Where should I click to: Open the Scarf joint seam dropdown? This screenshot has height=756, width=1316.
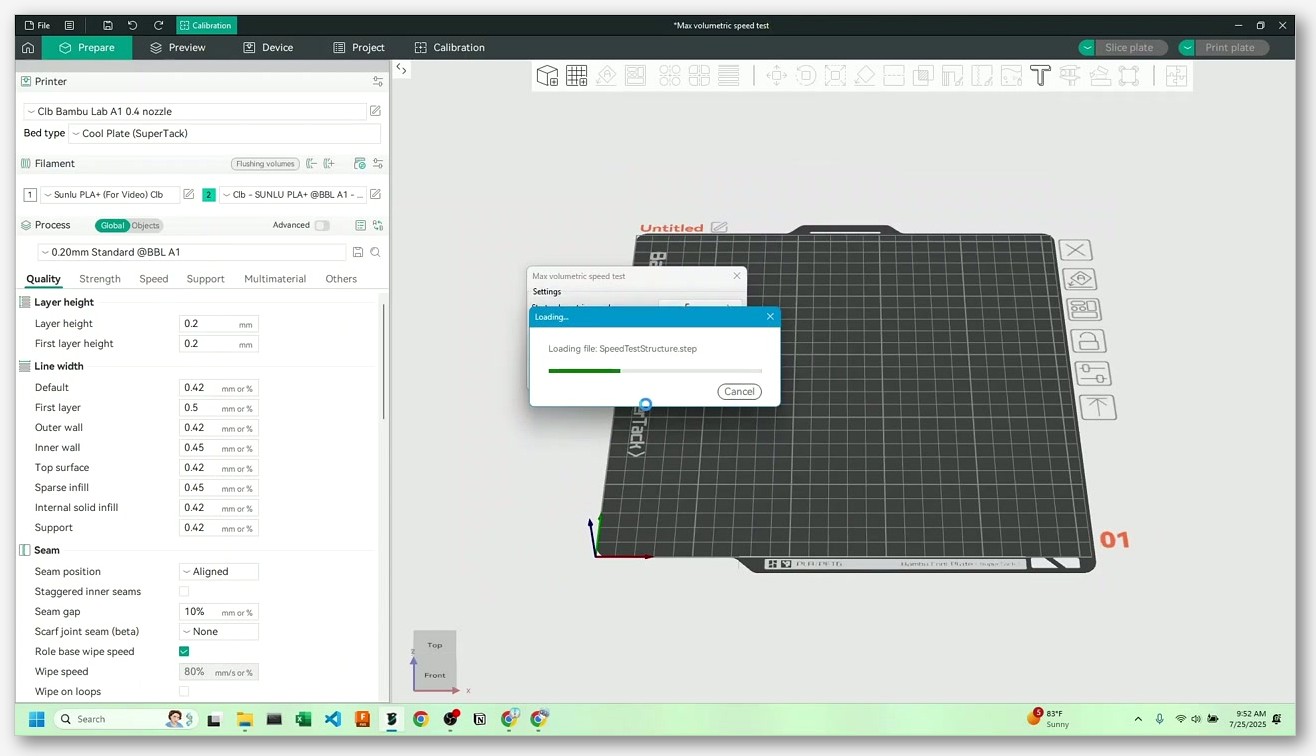coord(219,631)
